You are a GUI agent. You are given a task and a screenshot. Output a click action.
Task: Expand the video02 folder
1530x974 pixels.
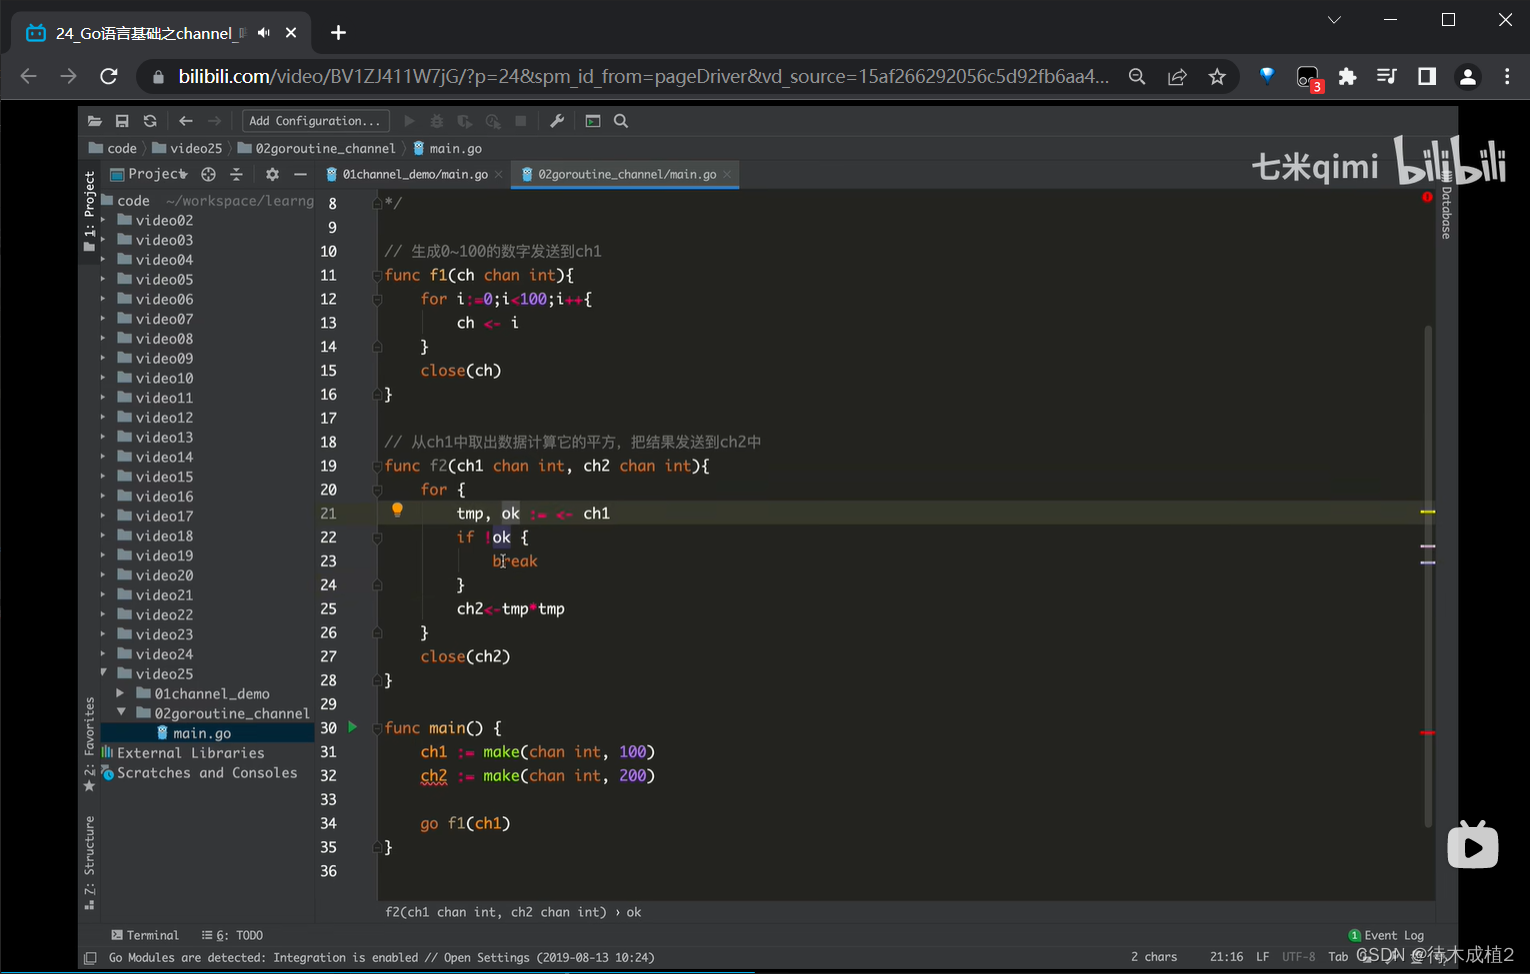(x=103, y=220)
